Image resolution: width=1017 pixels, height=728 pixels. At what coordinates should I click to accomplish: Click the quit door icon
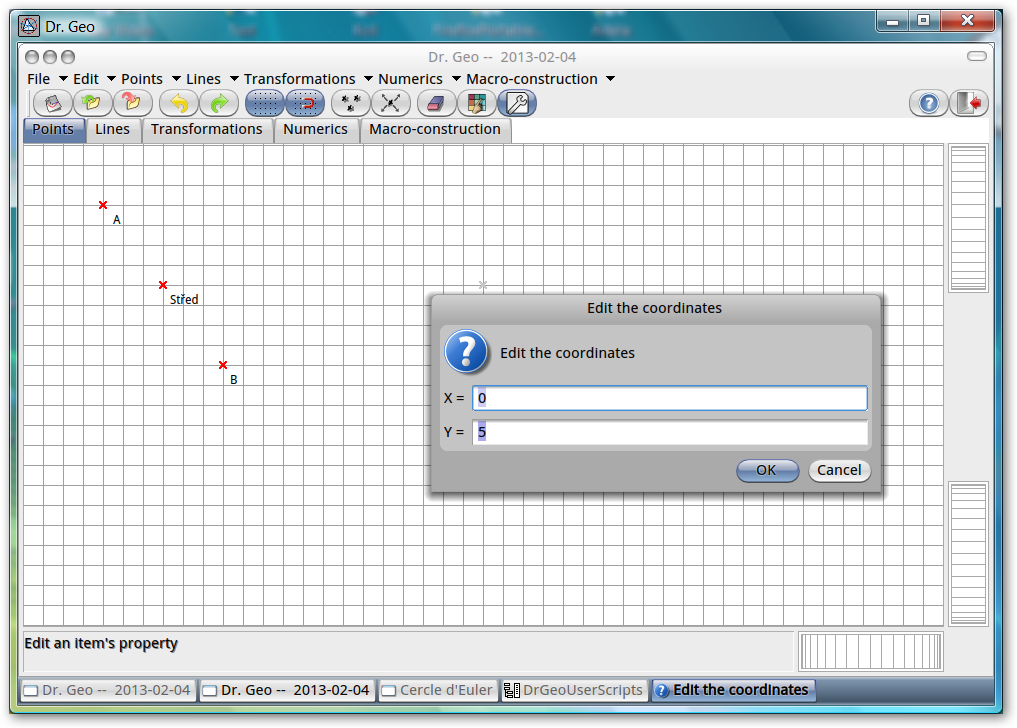point(969,103)
